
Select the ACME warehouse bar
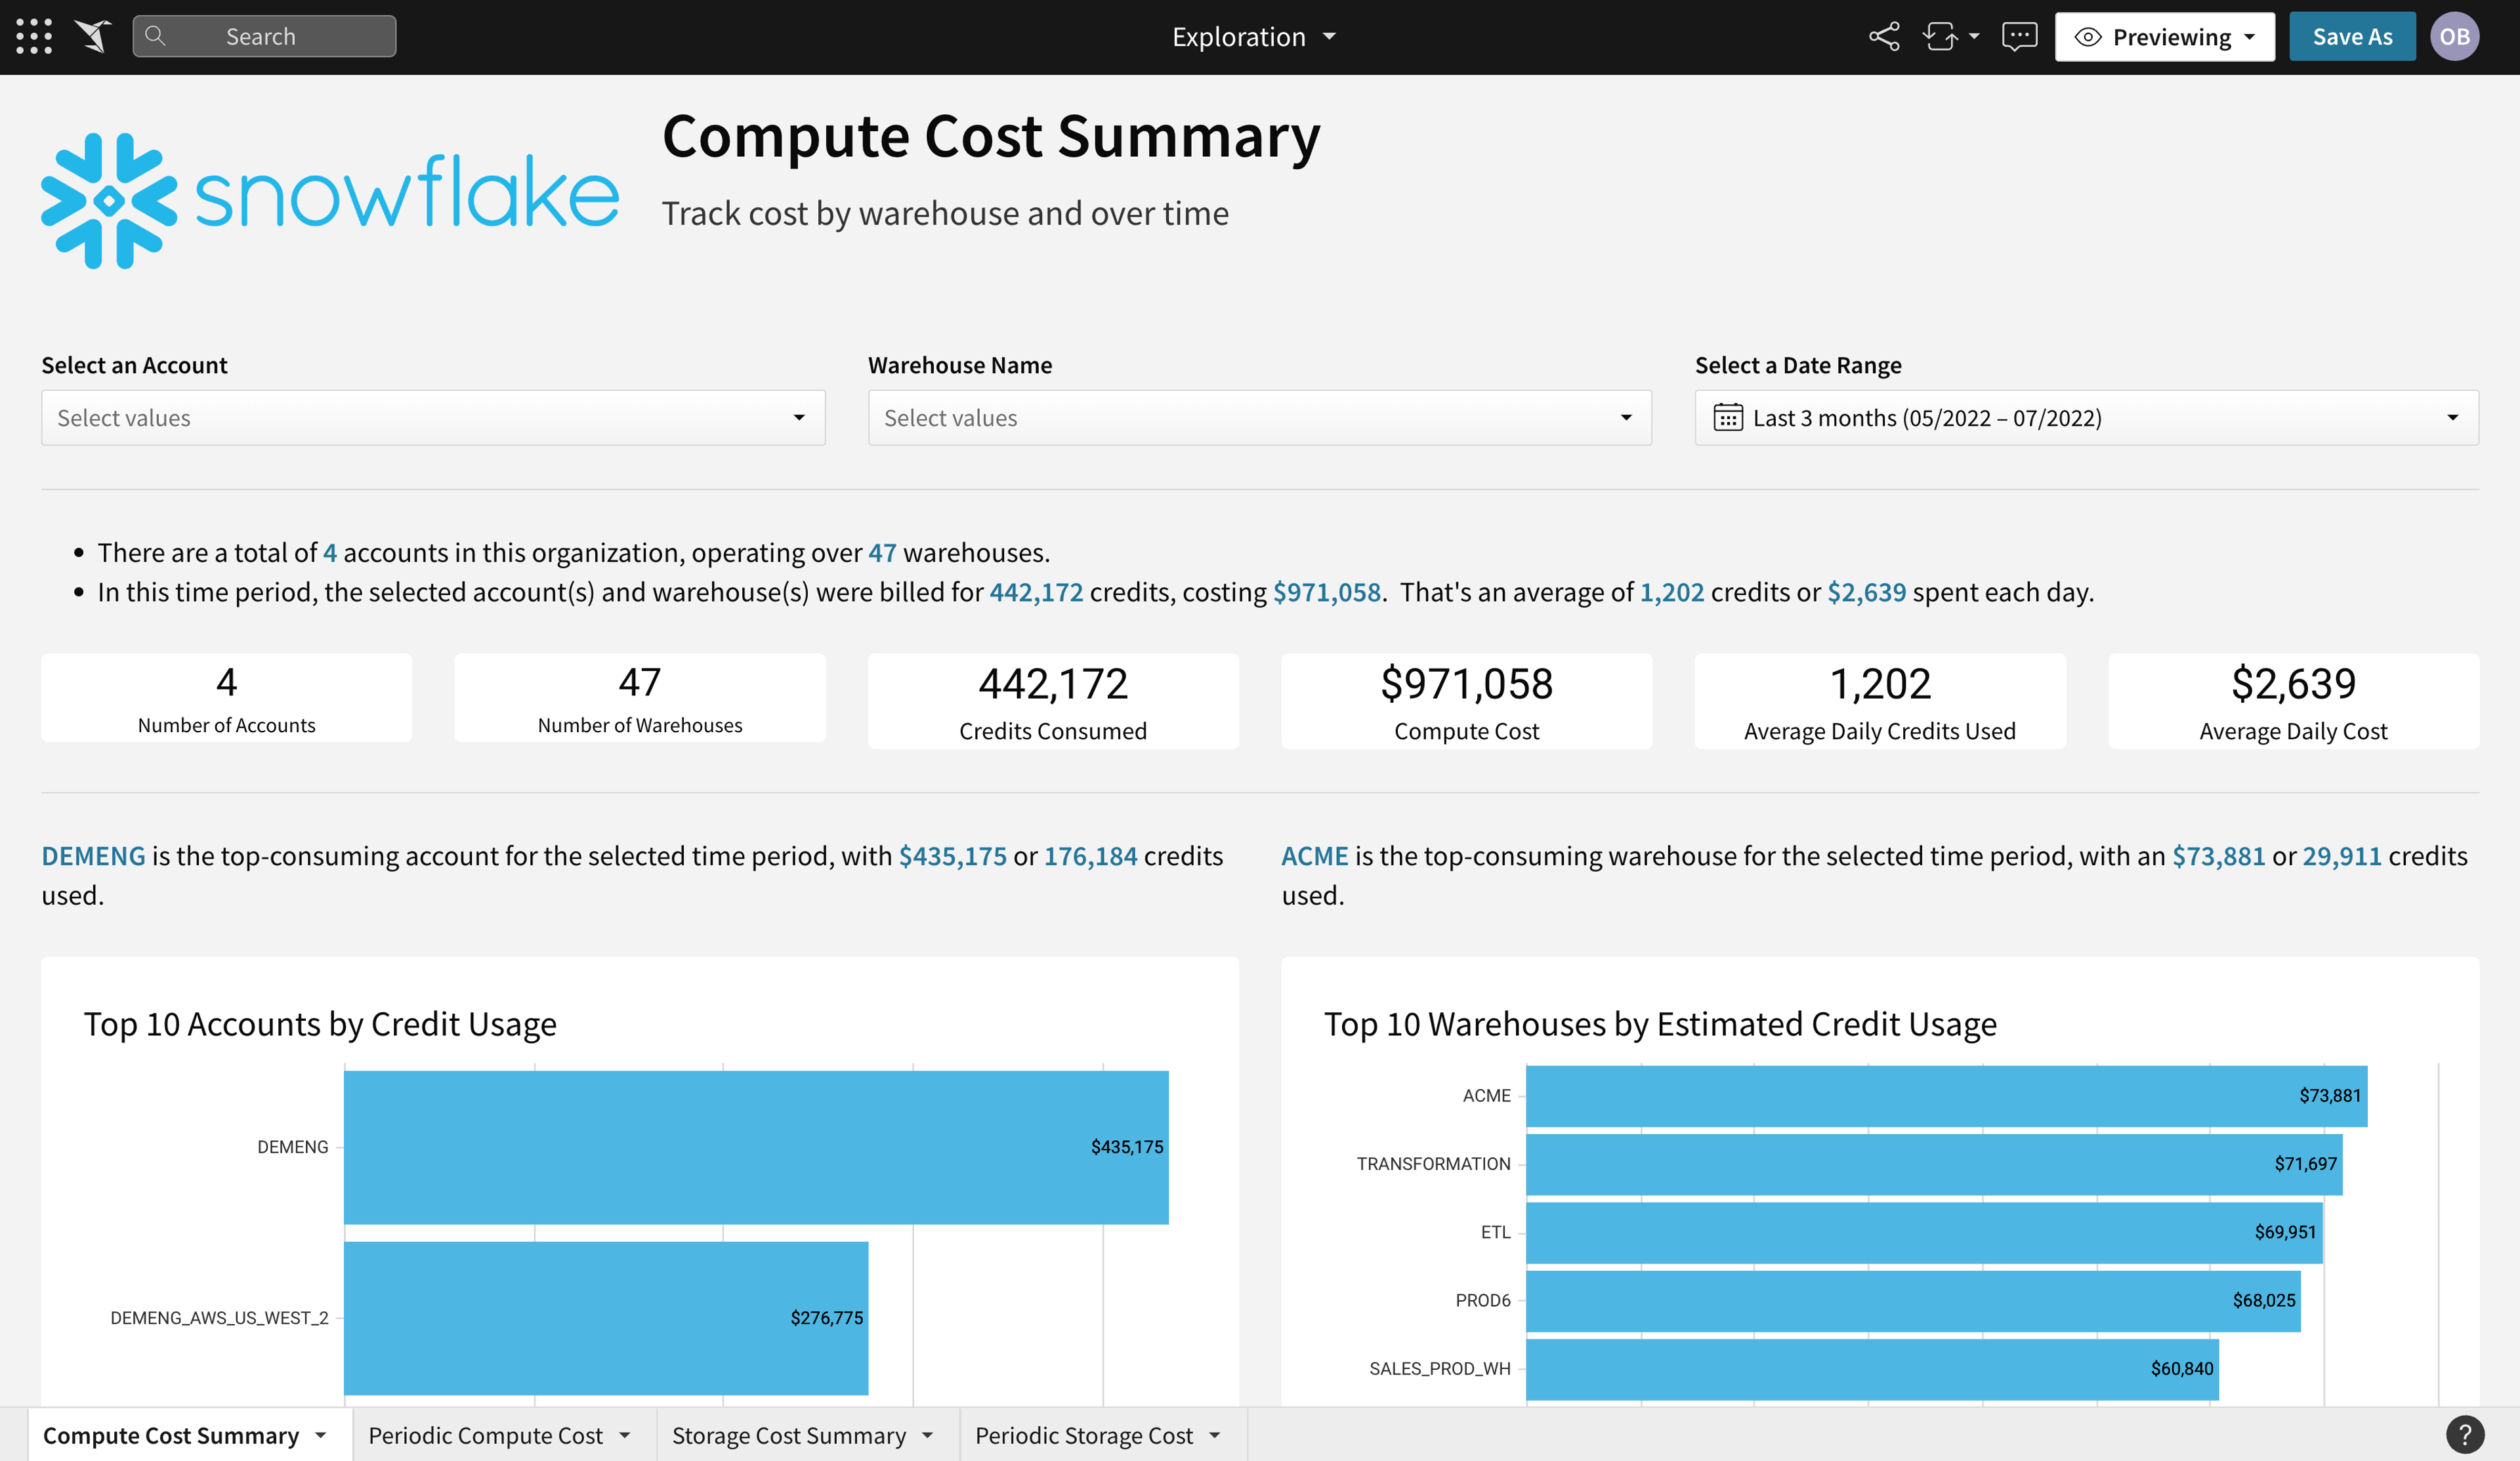tap(1946, 1096)
